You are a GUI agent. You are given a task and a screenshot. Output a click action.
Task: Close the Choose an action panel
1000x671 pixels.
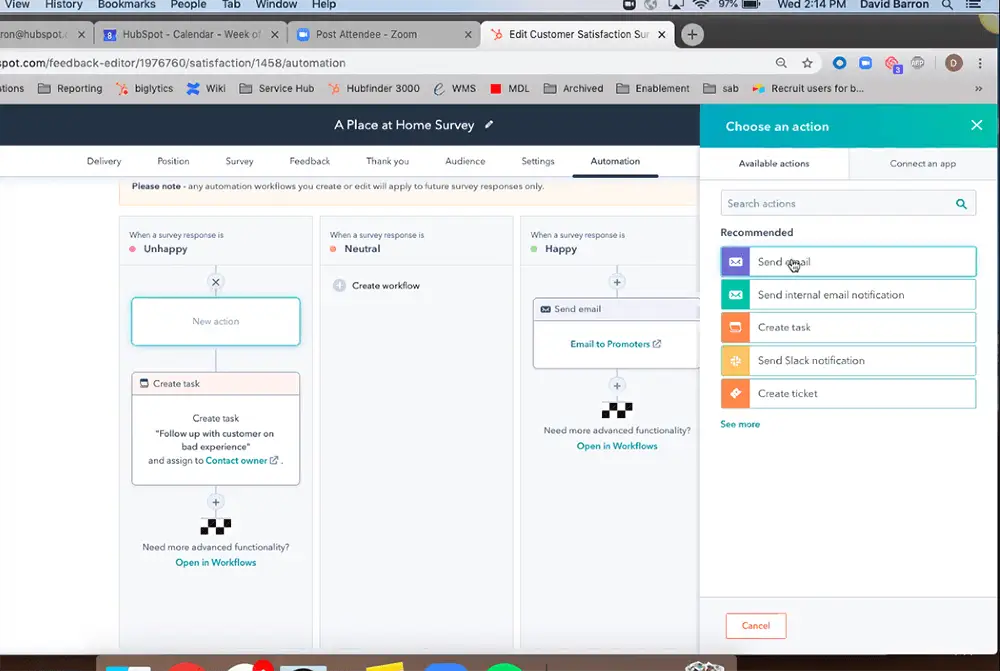(x=976, y=126)
